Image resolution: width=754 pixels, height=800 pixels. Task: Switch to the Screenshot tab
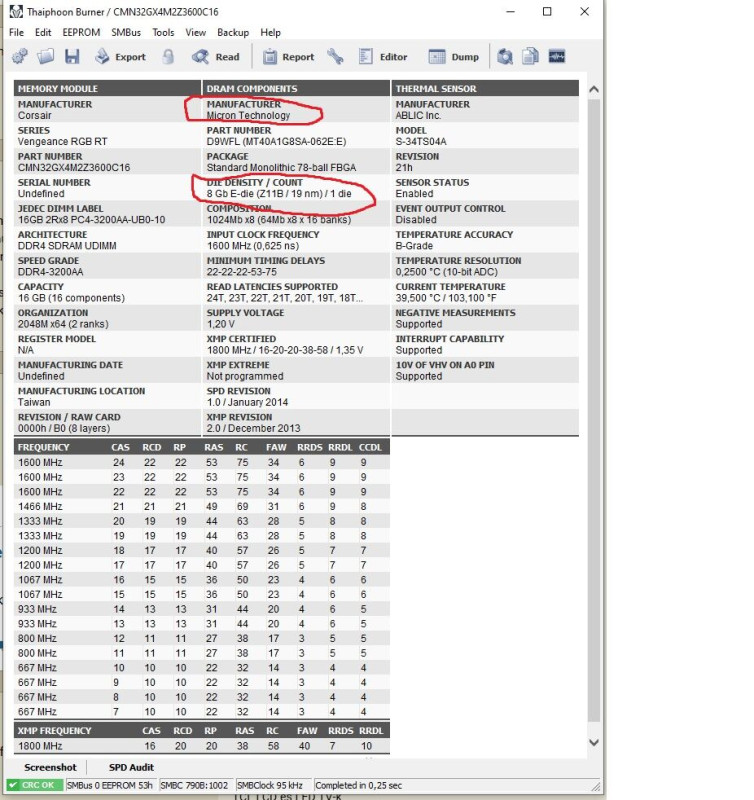[50, 767]
